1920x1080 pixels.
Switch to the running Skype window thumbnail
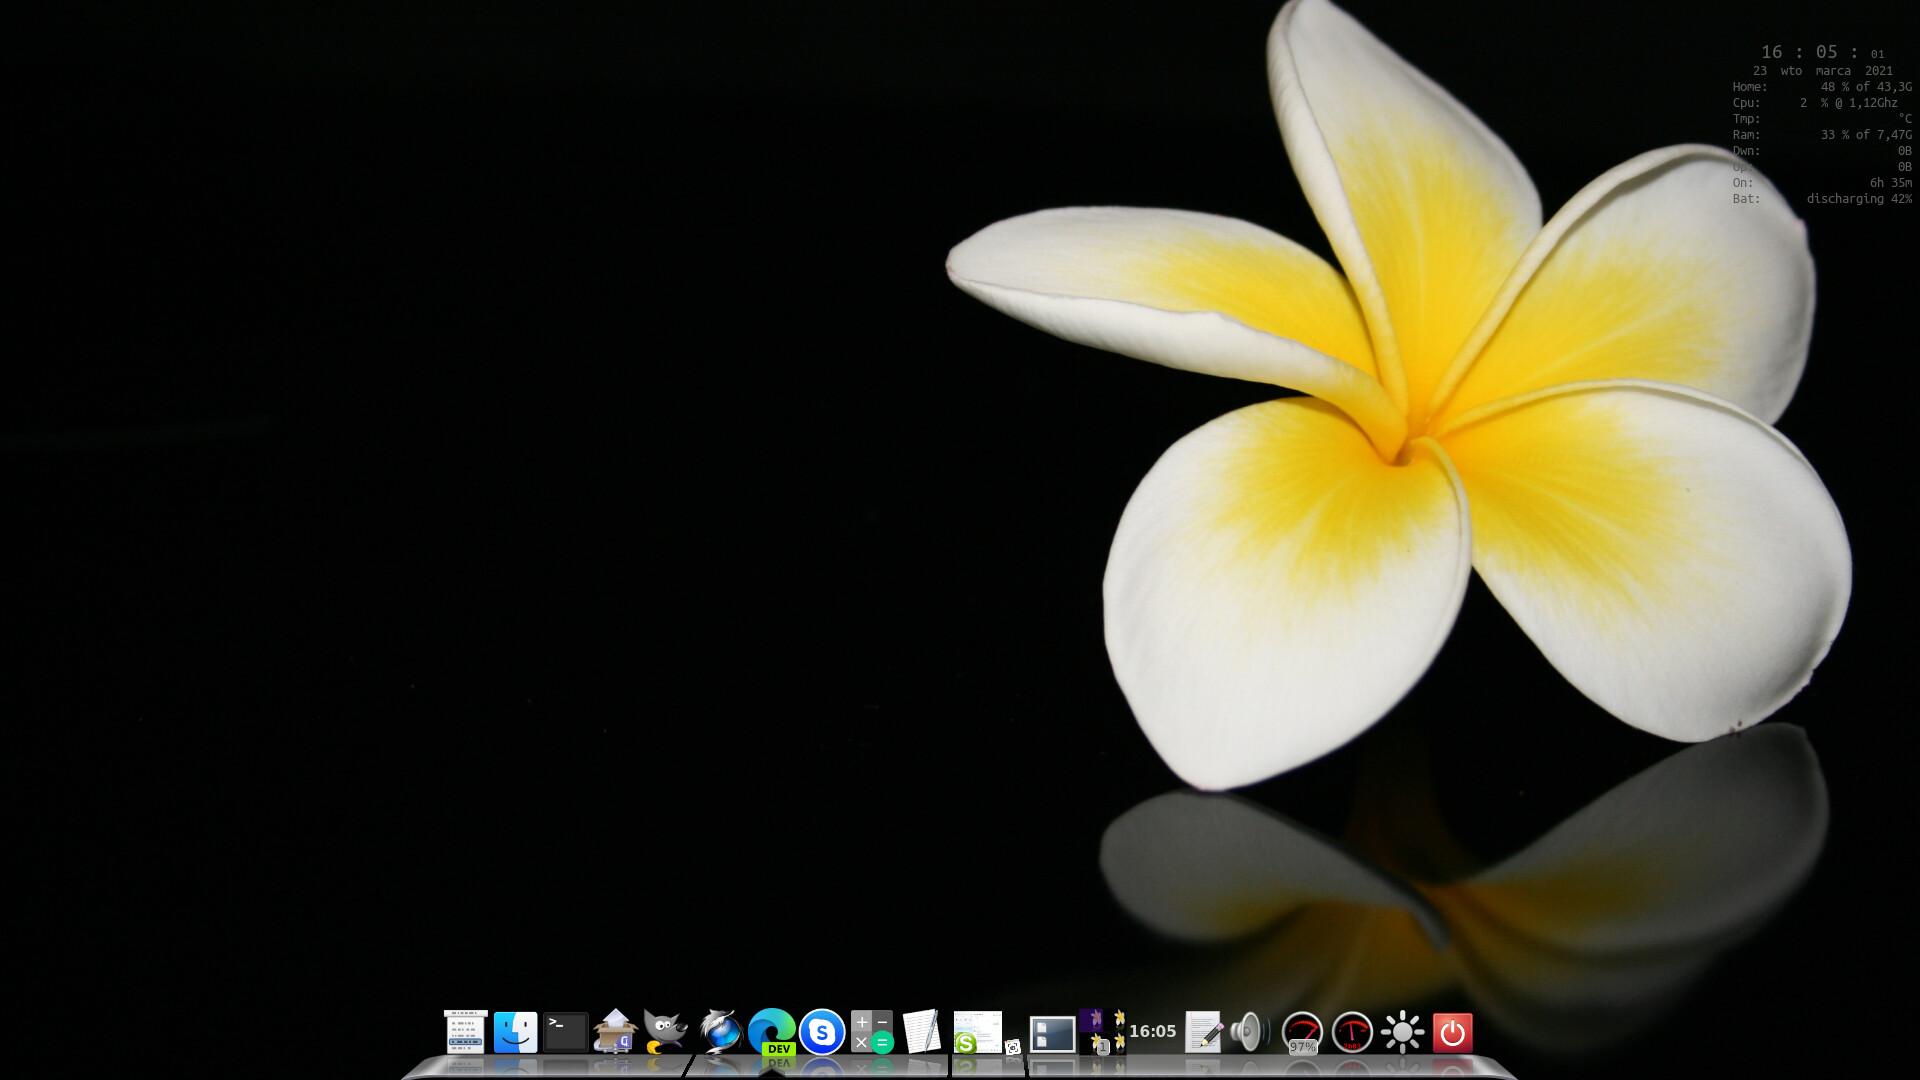coord(977,1032)
